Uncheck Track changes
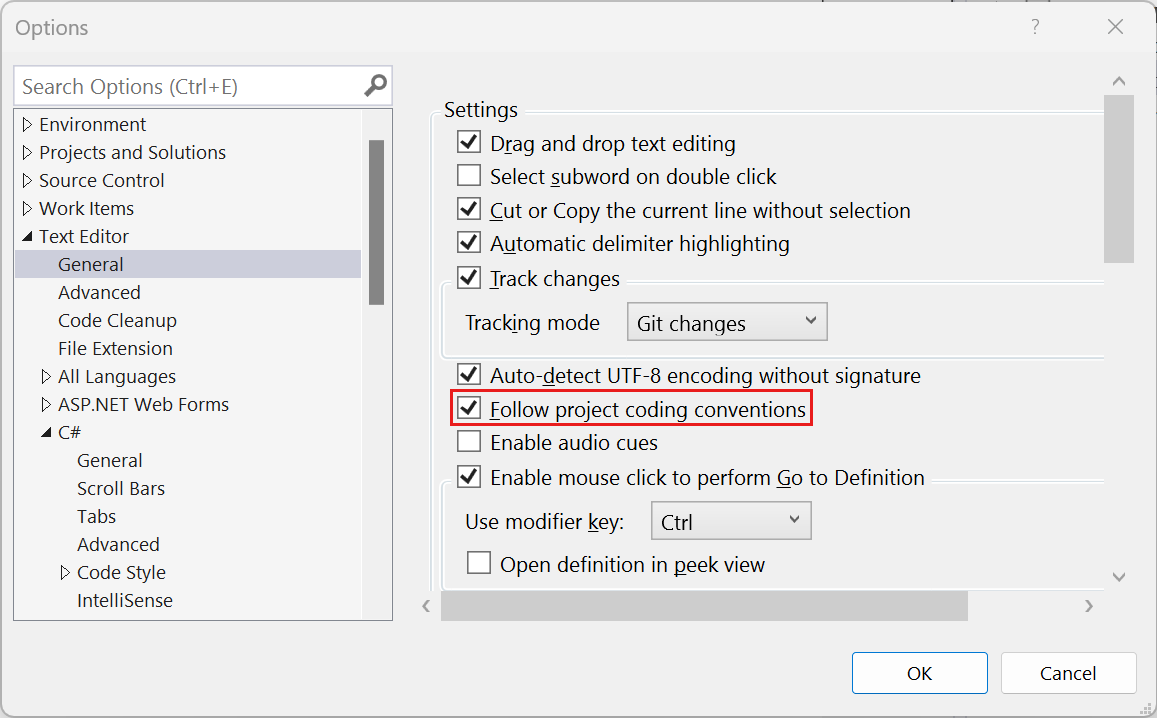Image resolution: width=1157 pixels, height=718 pixels. click(x=469, y=278)
